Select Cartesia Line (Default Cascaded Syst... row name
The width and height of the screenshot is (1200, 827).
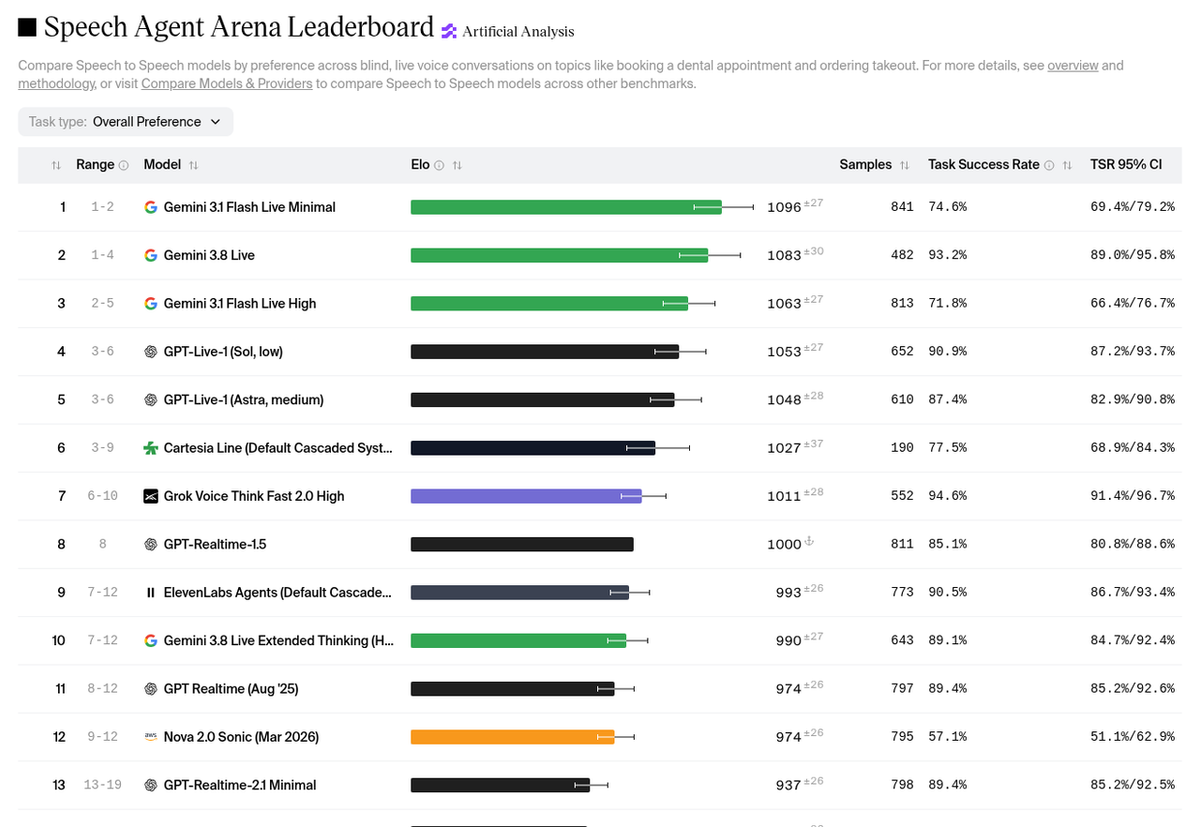click(278, 448)
